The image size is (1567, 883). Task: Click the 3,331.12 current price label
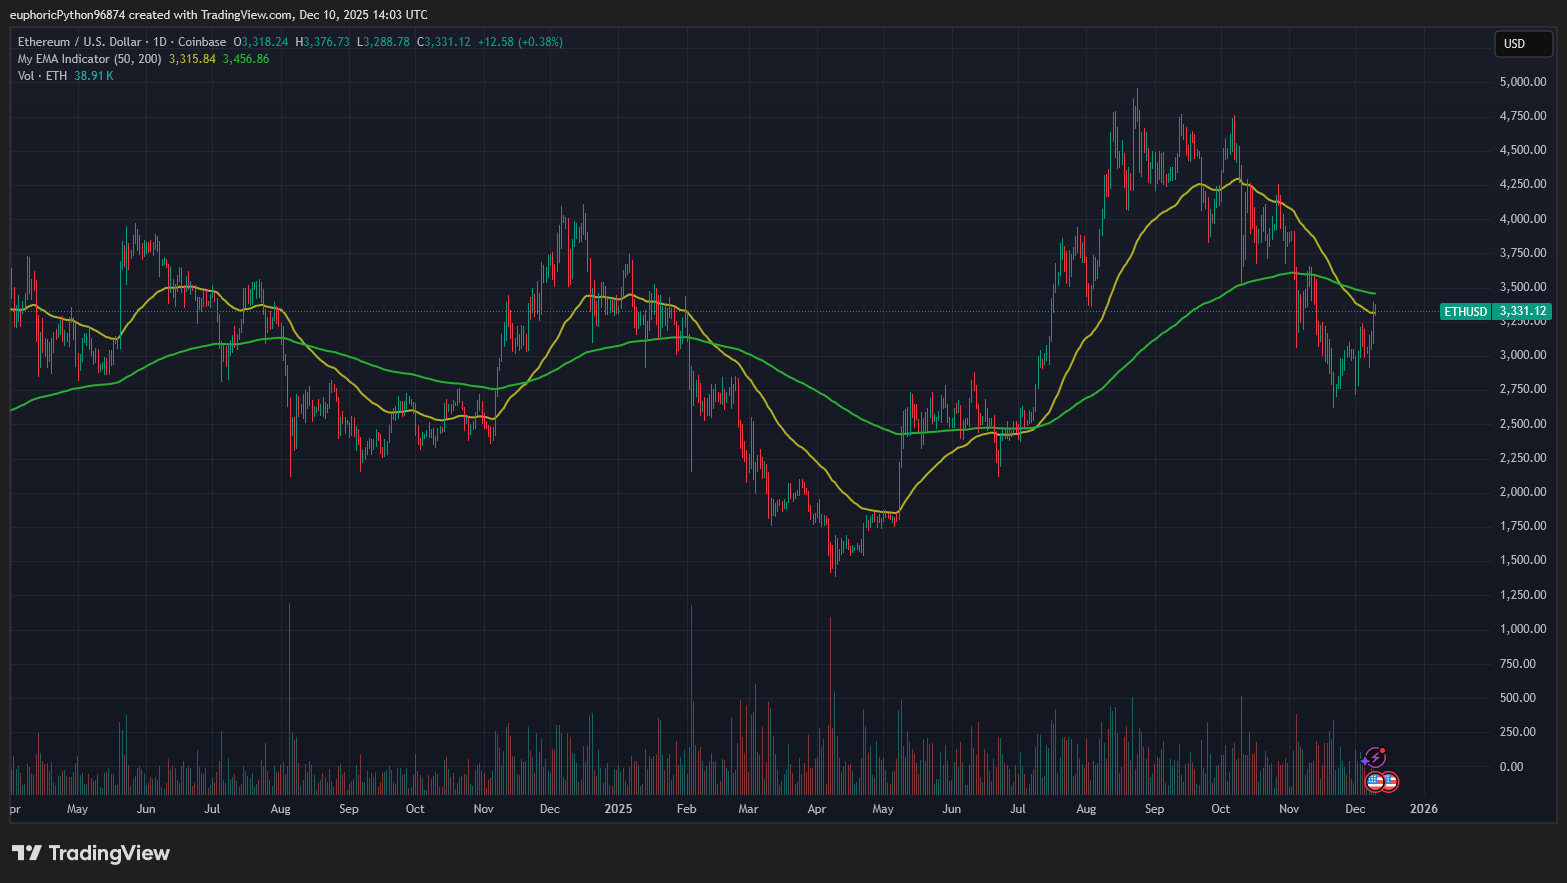click(1522, 312)
